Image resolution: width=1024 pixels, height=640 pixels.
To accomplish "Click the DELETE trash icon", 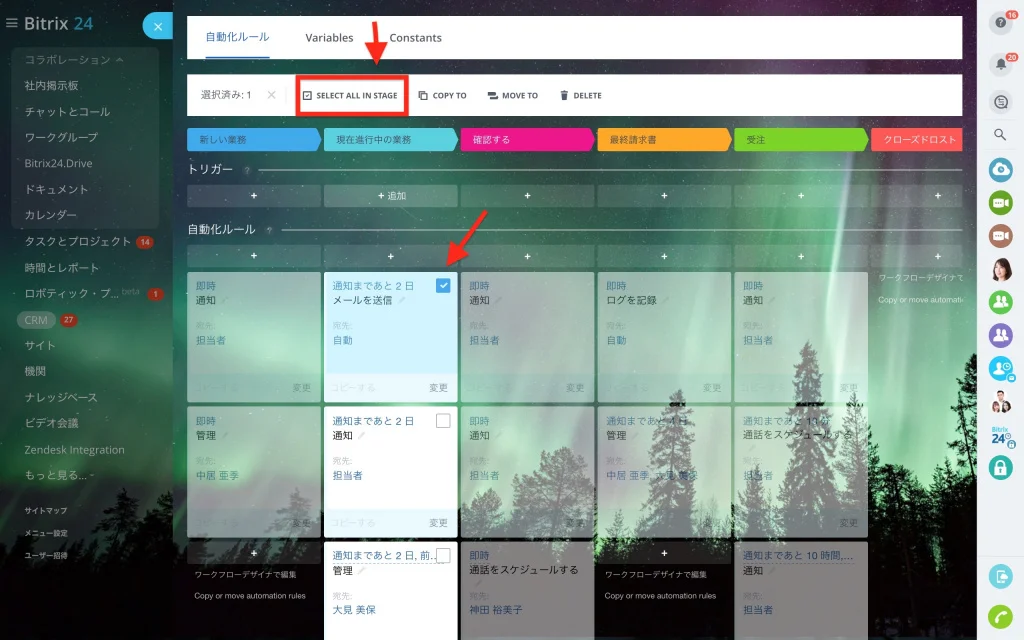I will [x=564, y=95].
